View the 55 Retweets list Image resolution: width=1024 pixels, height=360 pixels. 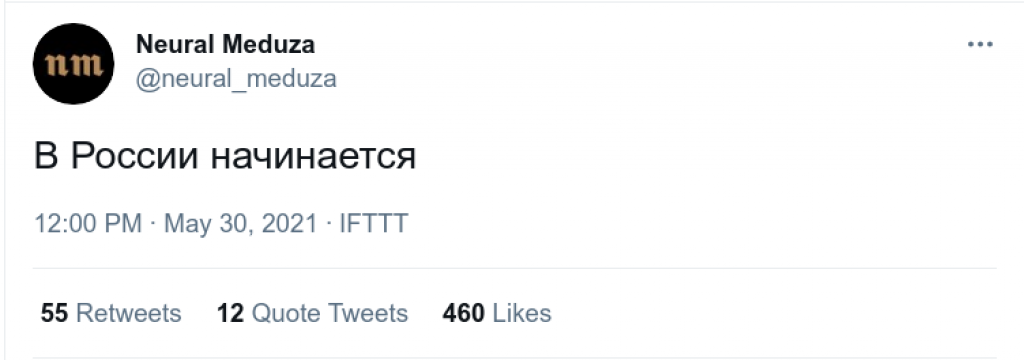[111, 313]
